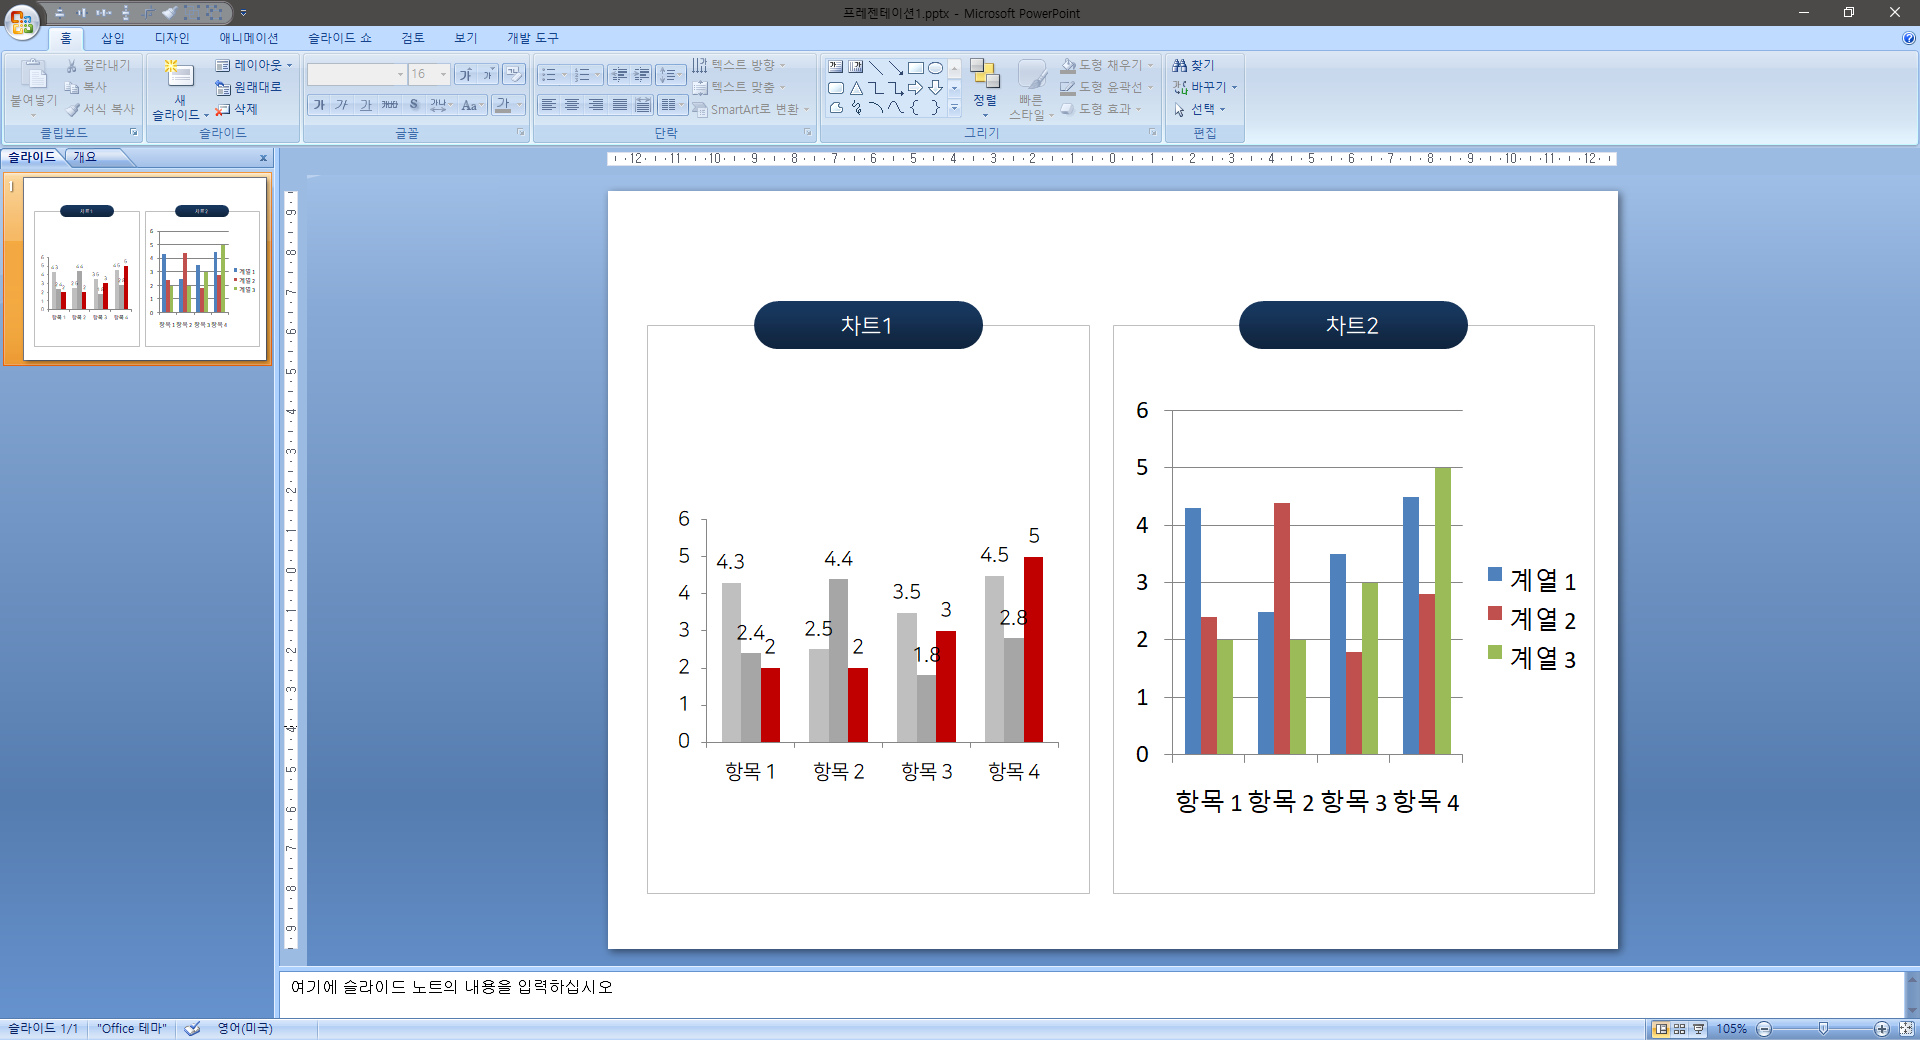Decrease list indent level
The image size is (1920, 1040).
pyautogui.click(x=619, y=75)
